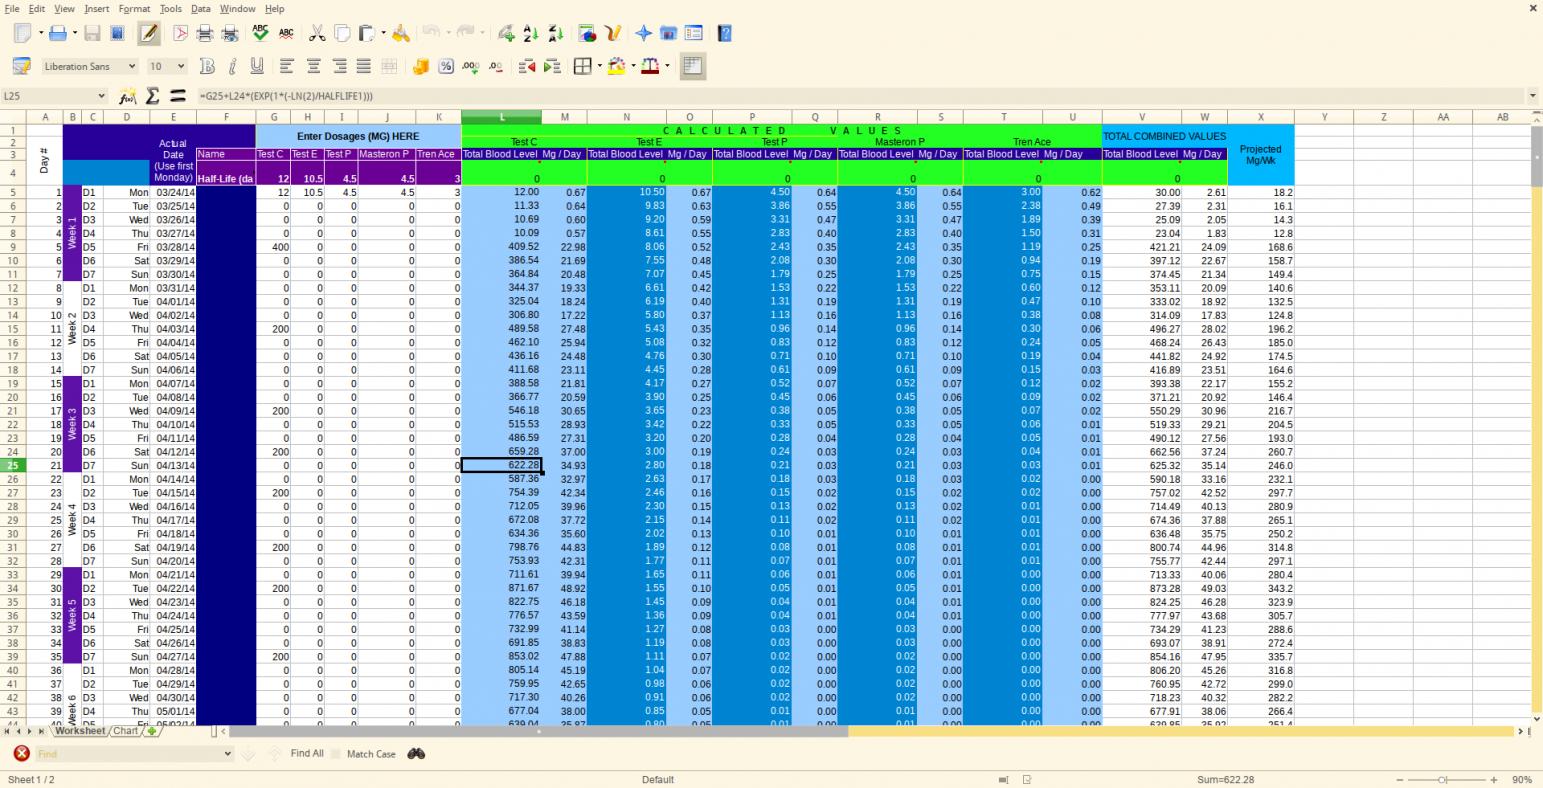Increase indent icon

coord(552,66)
